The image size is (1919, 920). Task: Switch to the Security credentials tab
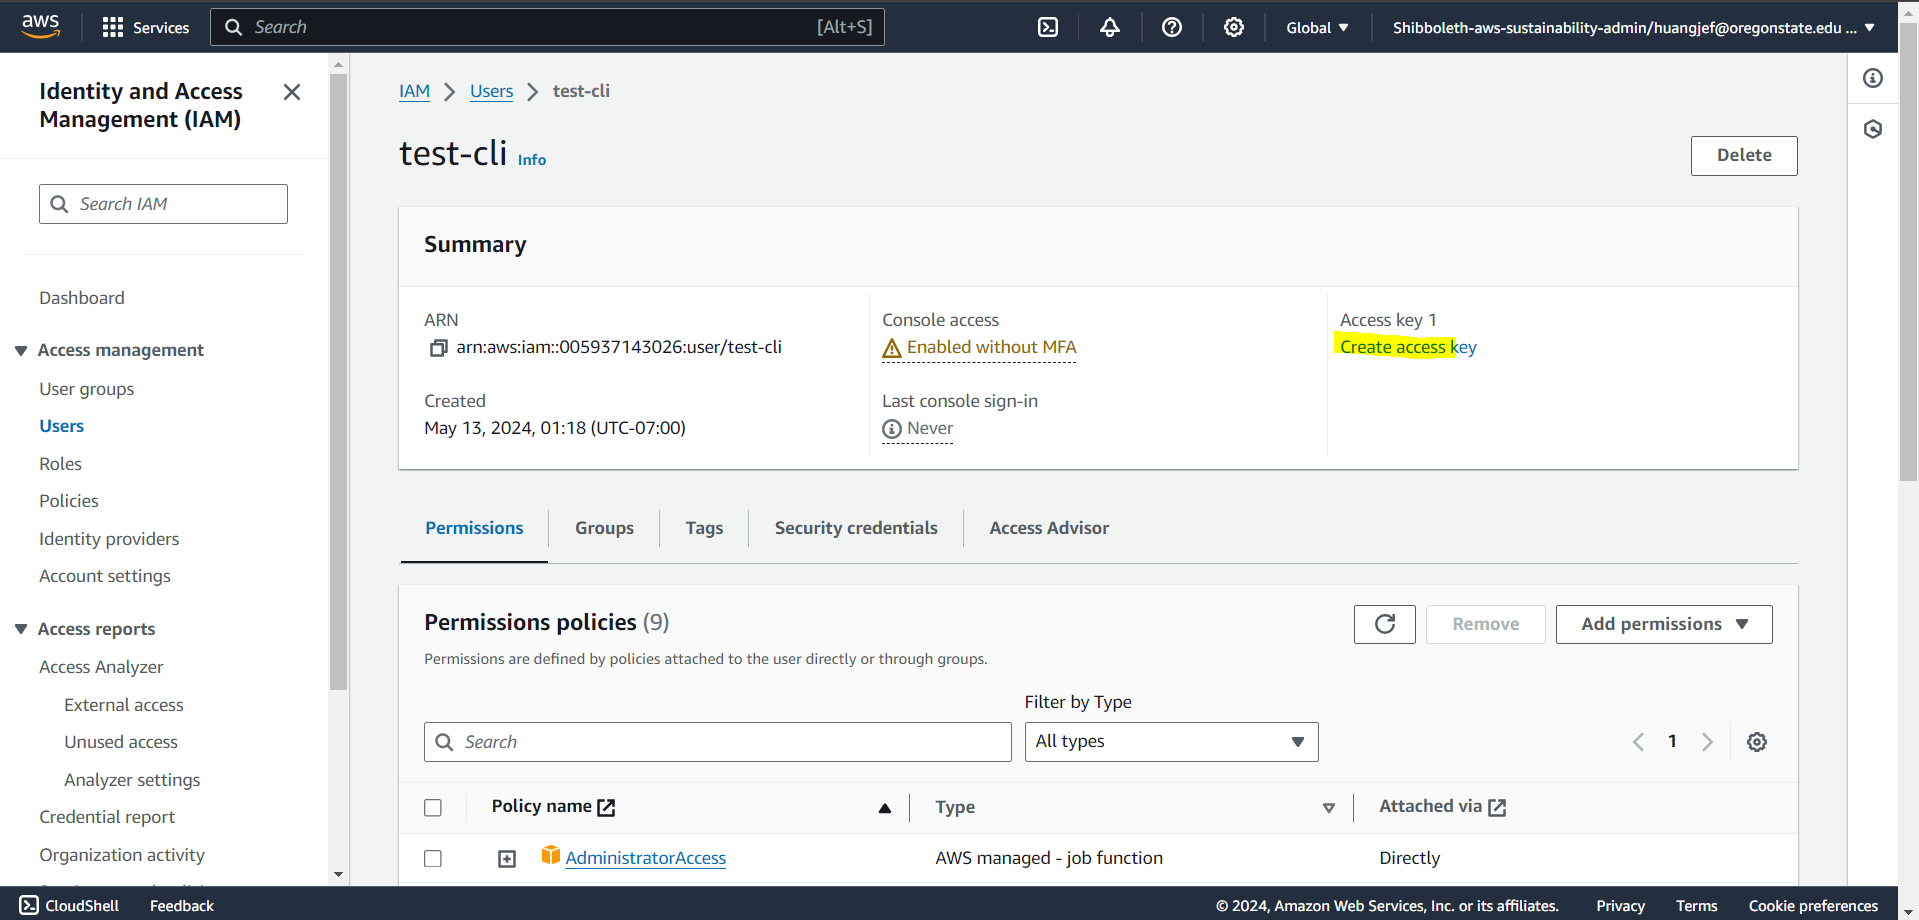(x=856, y=528)
